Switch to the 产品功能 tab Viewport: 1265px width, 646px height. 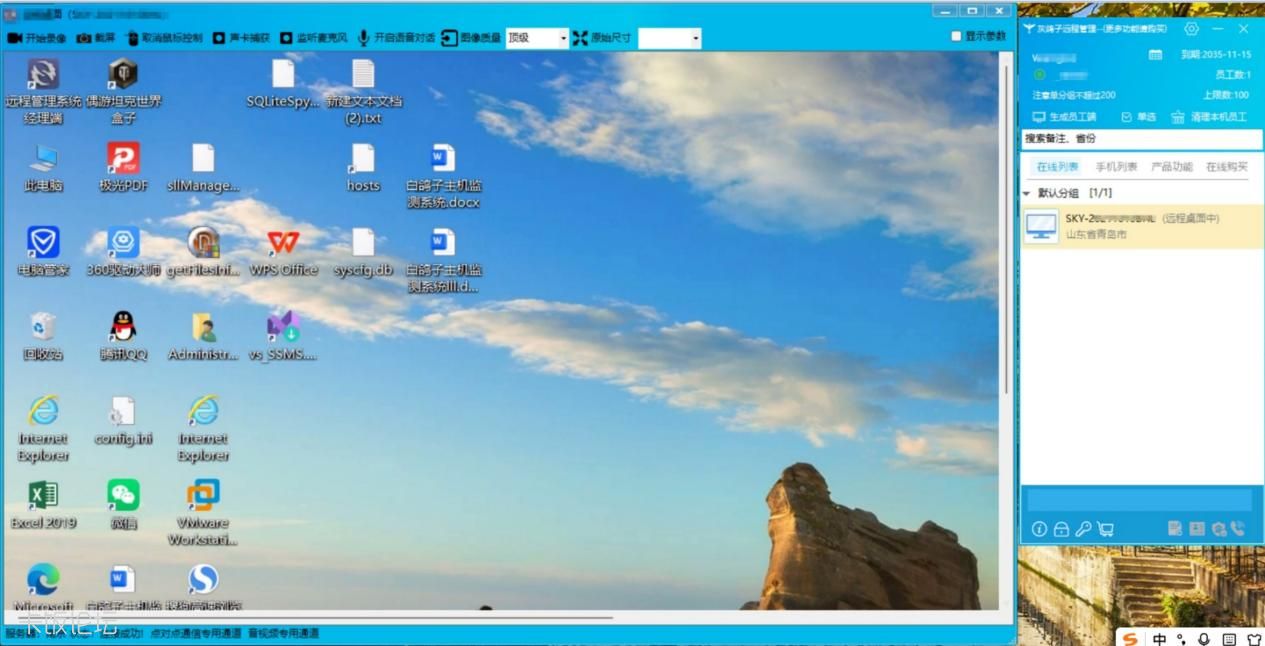1171,167
